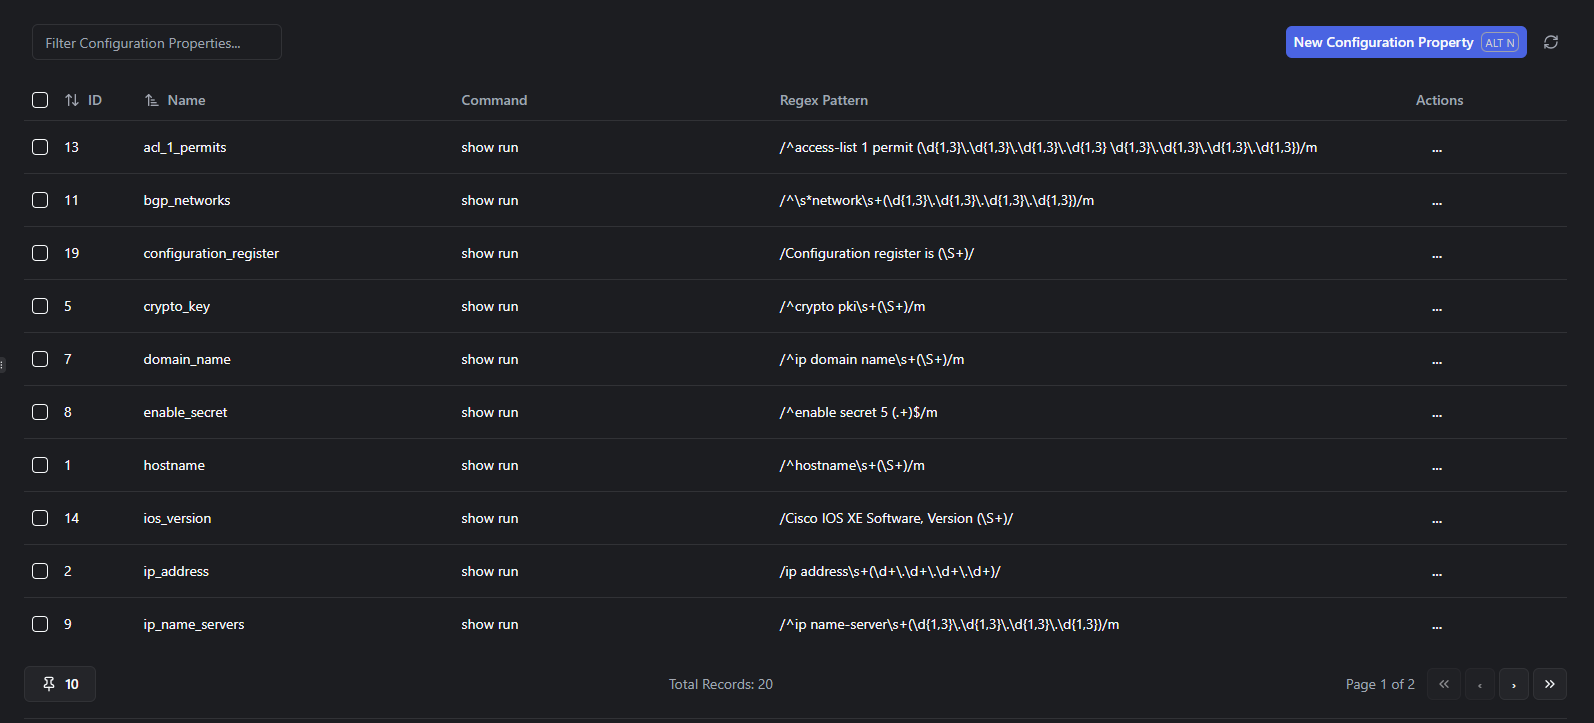
Task: Jump to the first page
Action: tap(1444, 684)
